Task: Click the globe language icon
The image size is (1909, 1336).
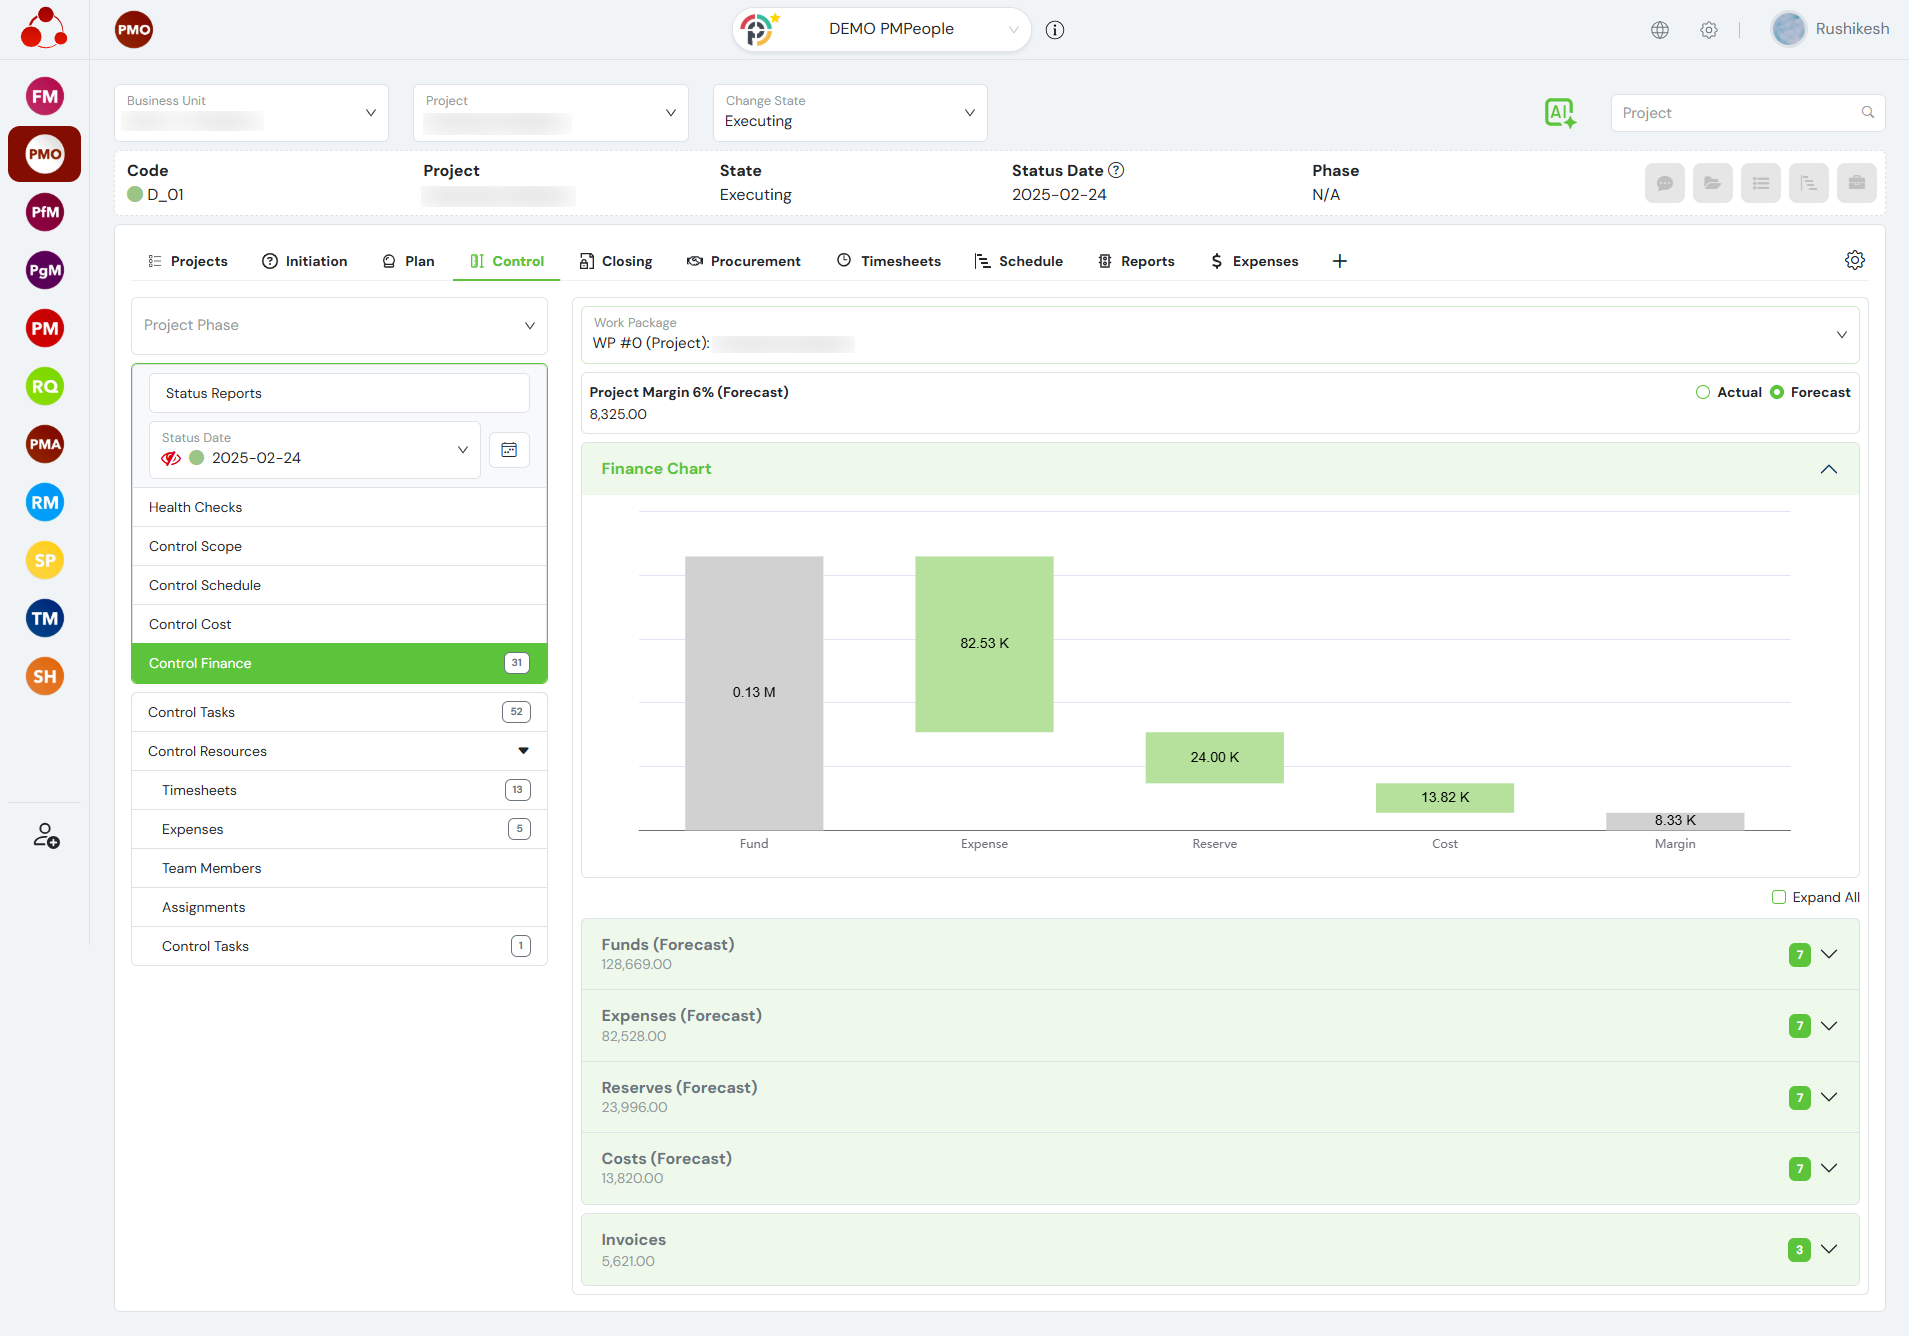Action: (x=1660, y=30)
